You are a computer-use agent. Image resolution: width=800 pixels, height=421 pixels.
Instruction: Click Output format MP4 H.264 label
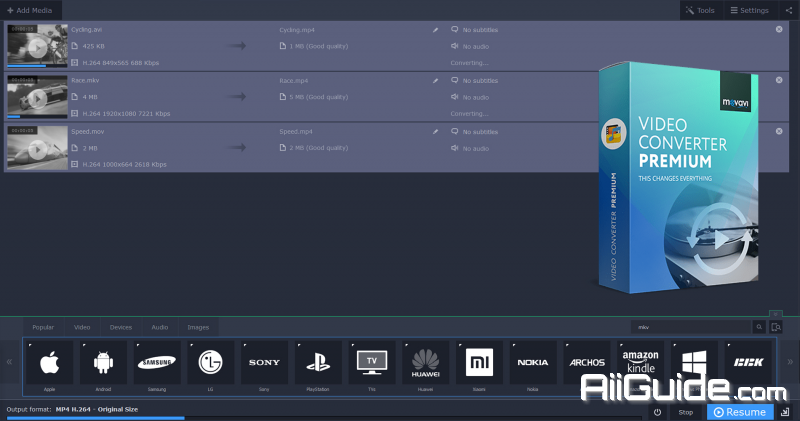72,409
